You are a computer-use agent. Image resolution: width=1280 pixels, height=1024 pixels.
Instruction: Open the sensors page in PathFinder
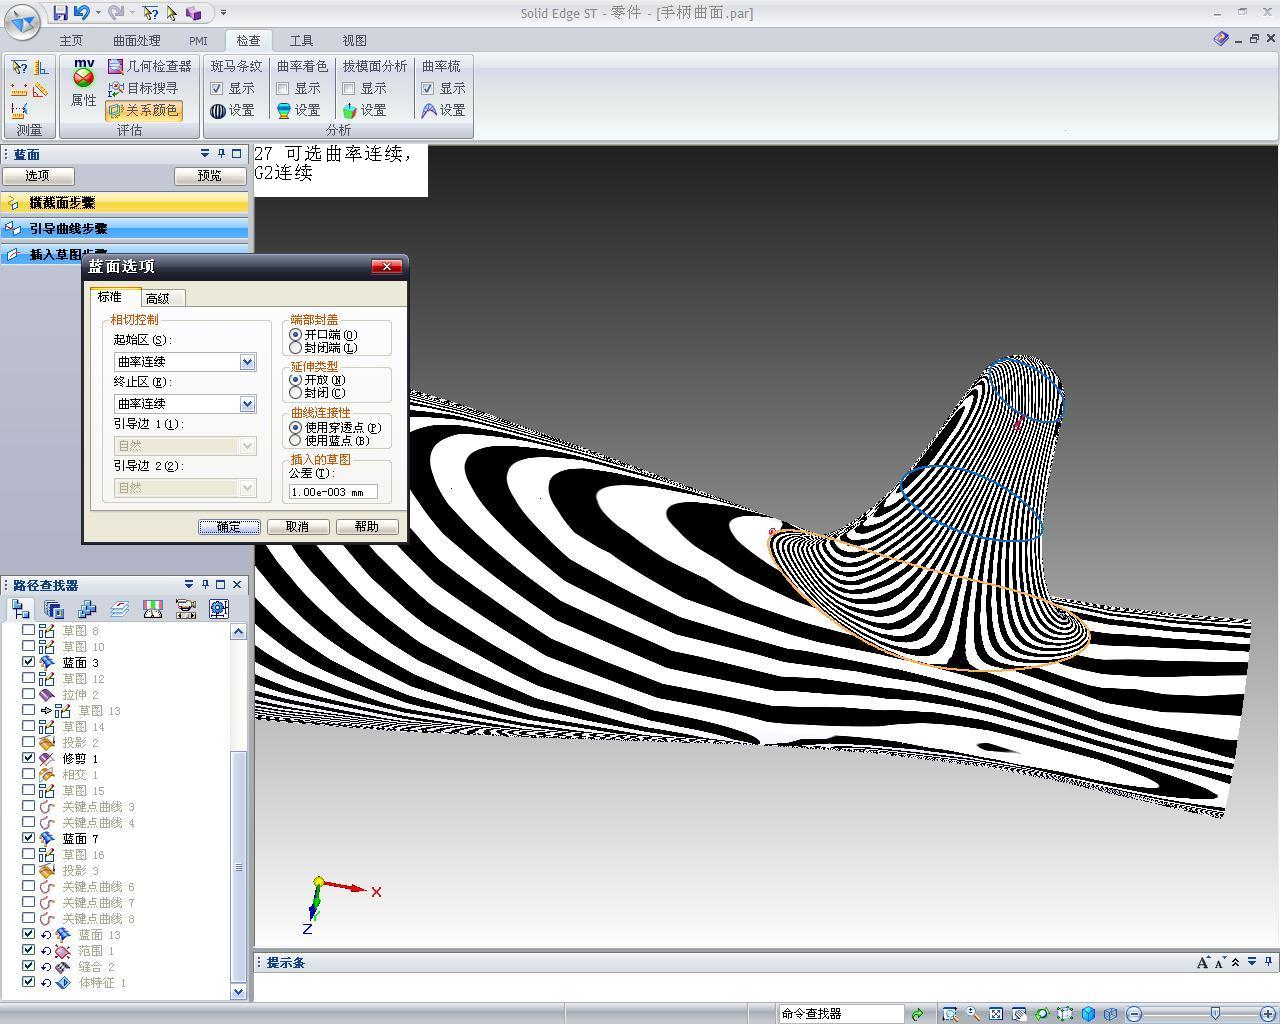tap(153, 609)
